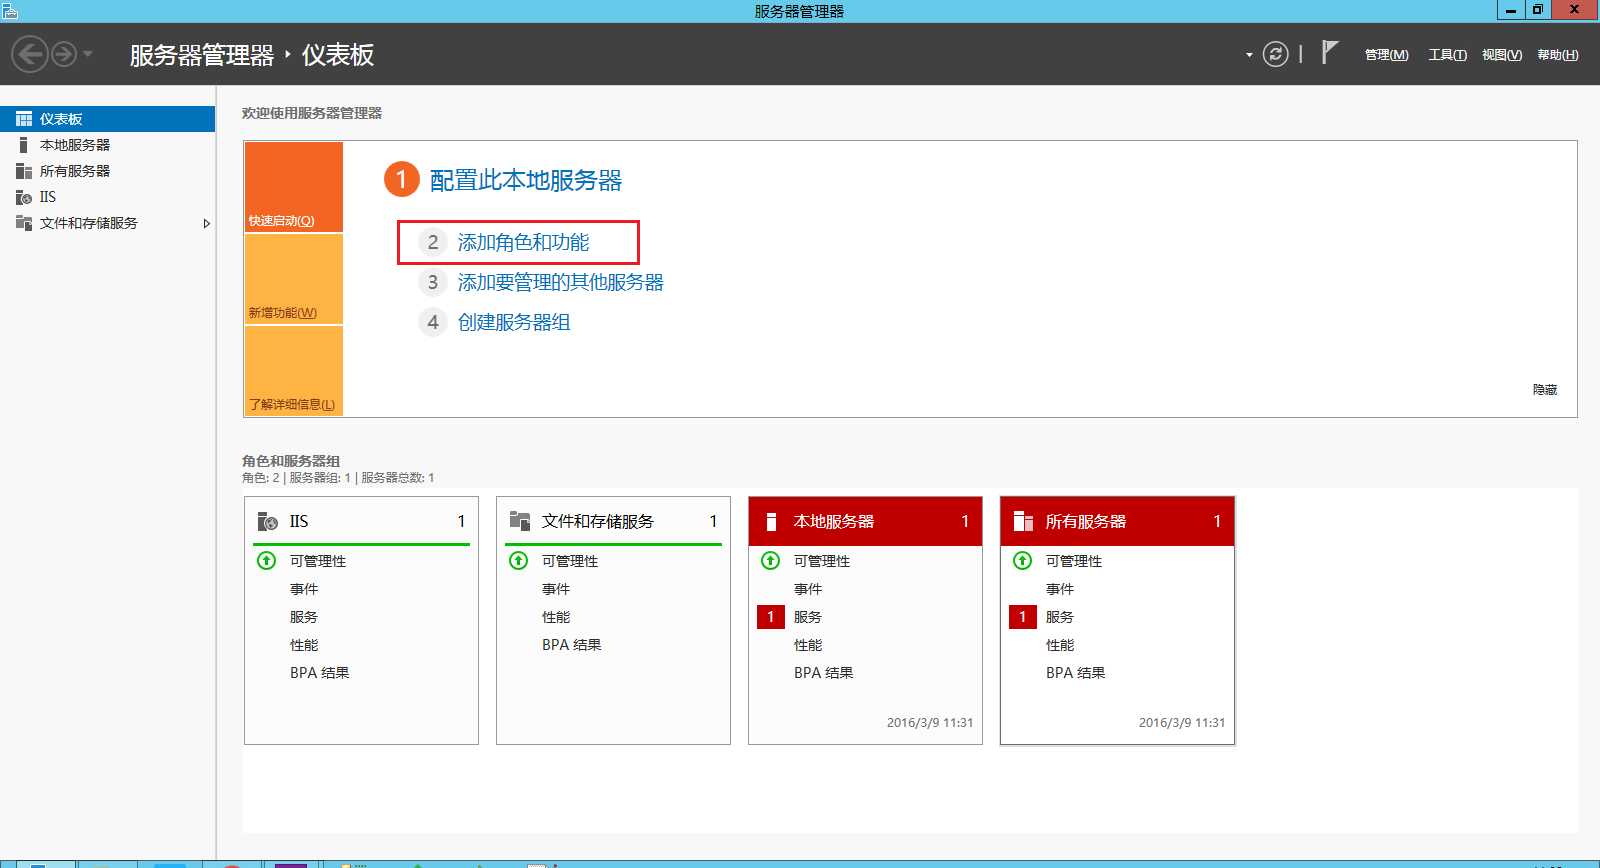Open the notifications flag icon
The width and height of the screenshot is (1600, 868).
click(x=1329, y=53)
